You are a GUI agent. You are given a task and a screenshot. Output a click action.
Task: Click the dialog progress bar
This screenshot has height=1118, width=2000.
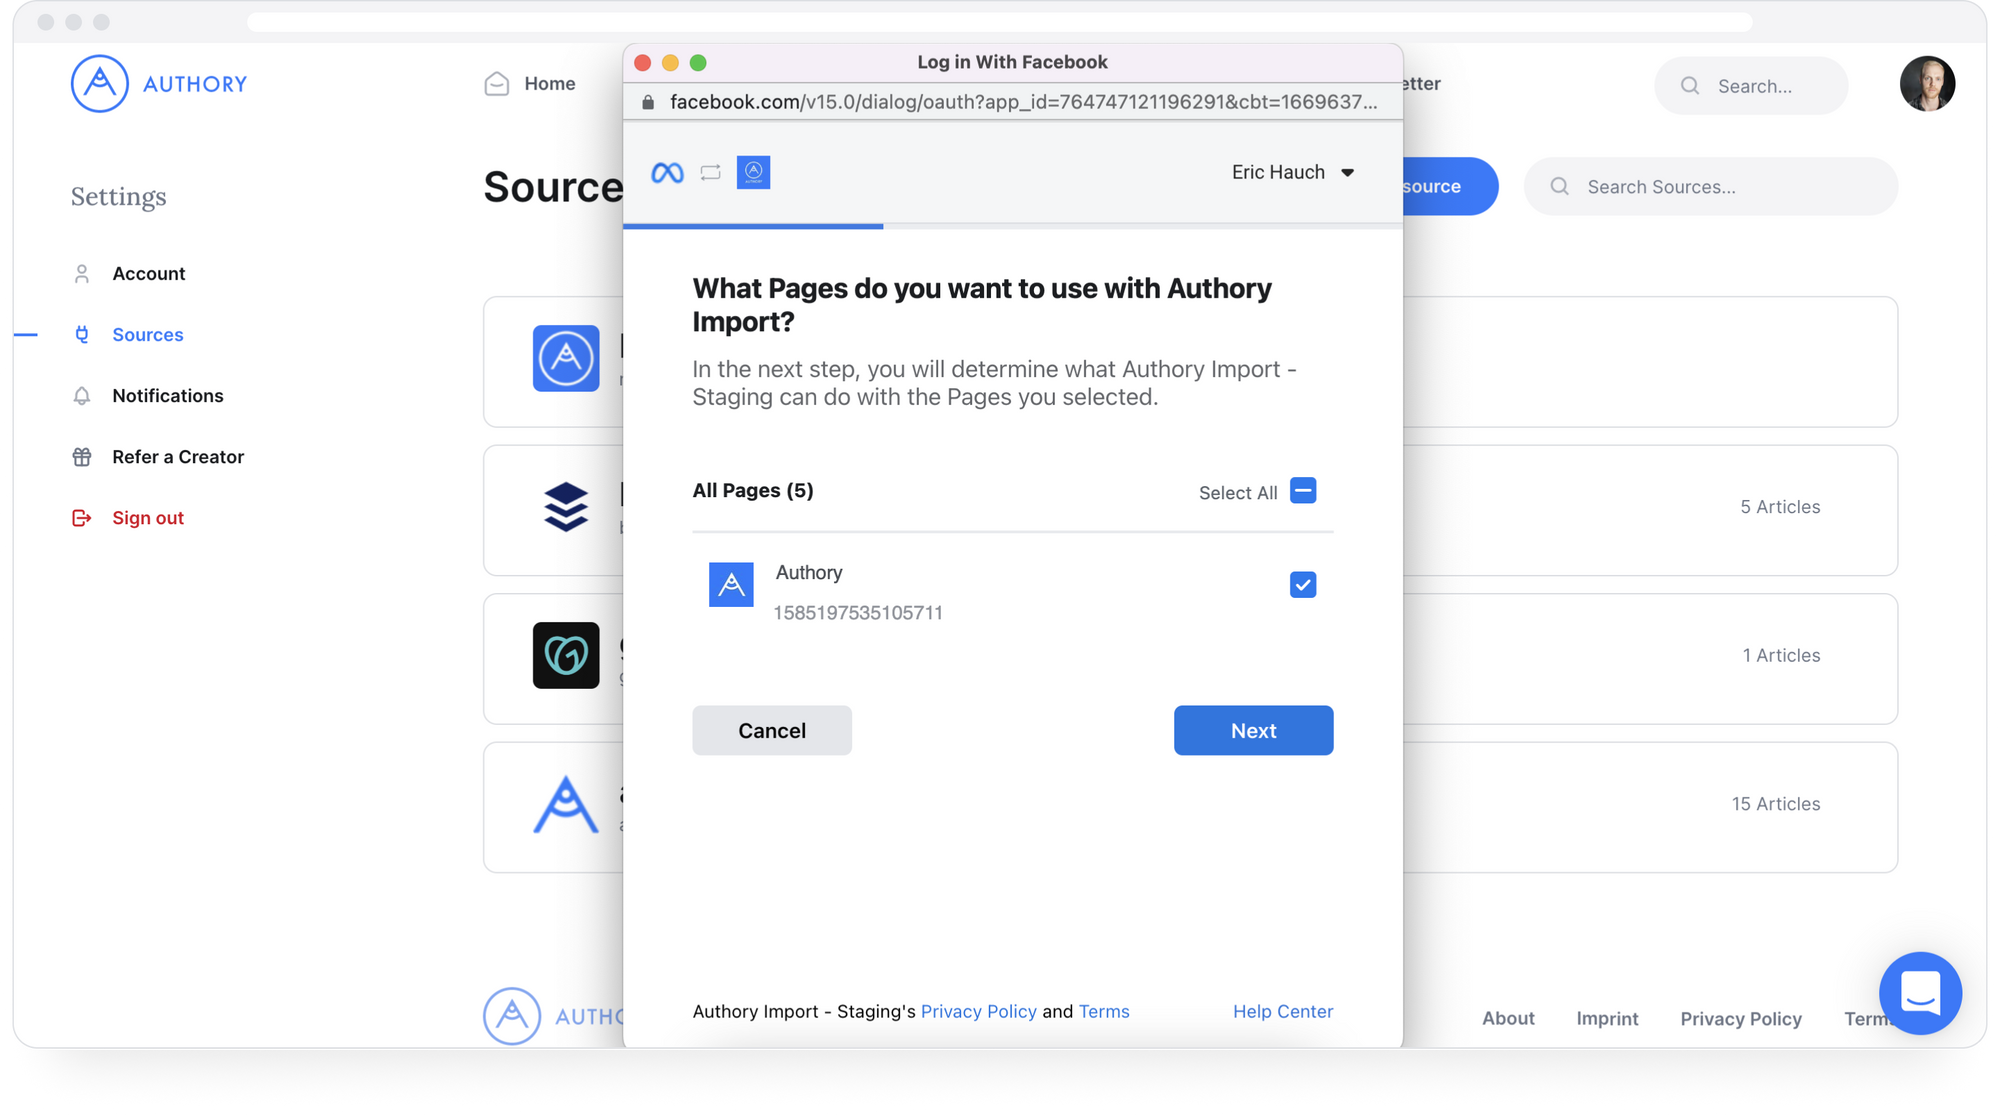coord(1012,227)
